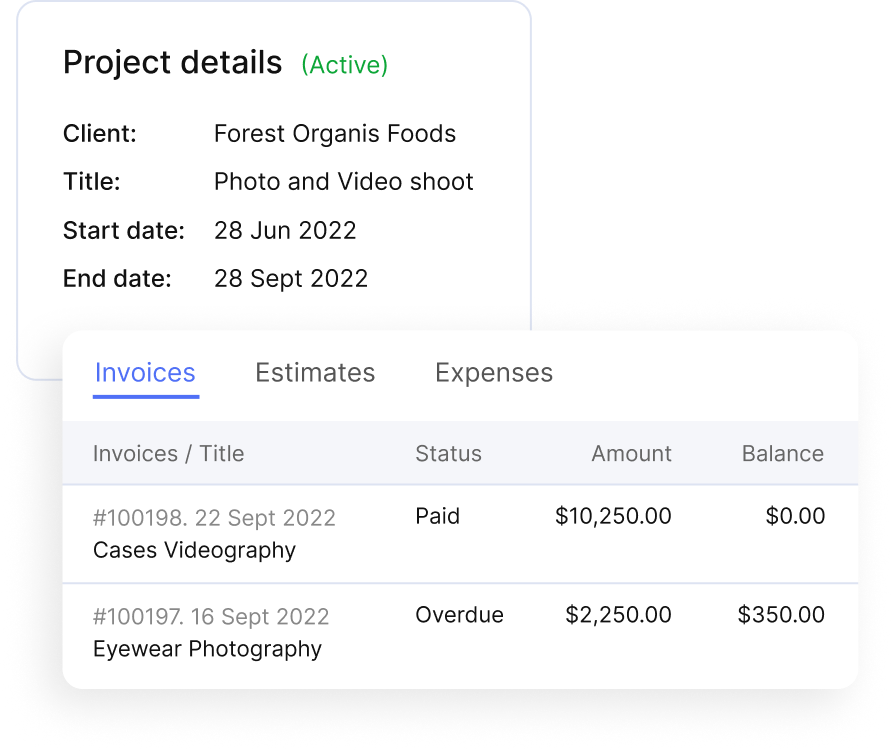
Task: Switch to the Invoices tab
Action: [x=145, y=373]
